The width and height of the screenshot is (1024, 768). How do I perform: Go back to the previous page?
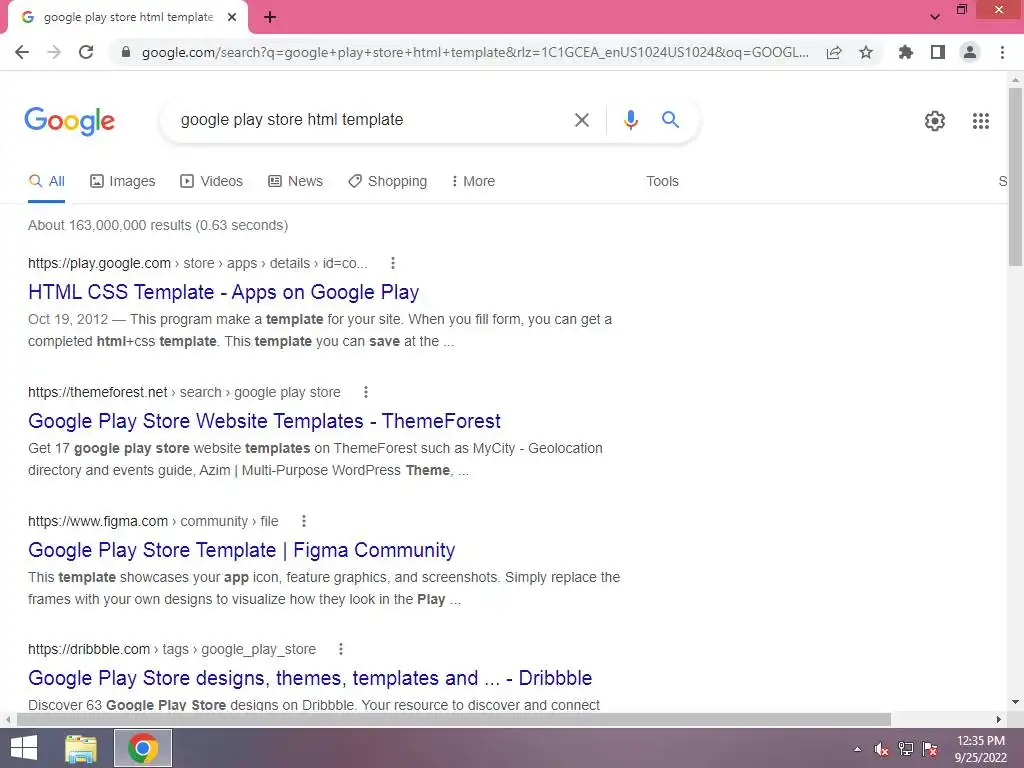(22, 52)
